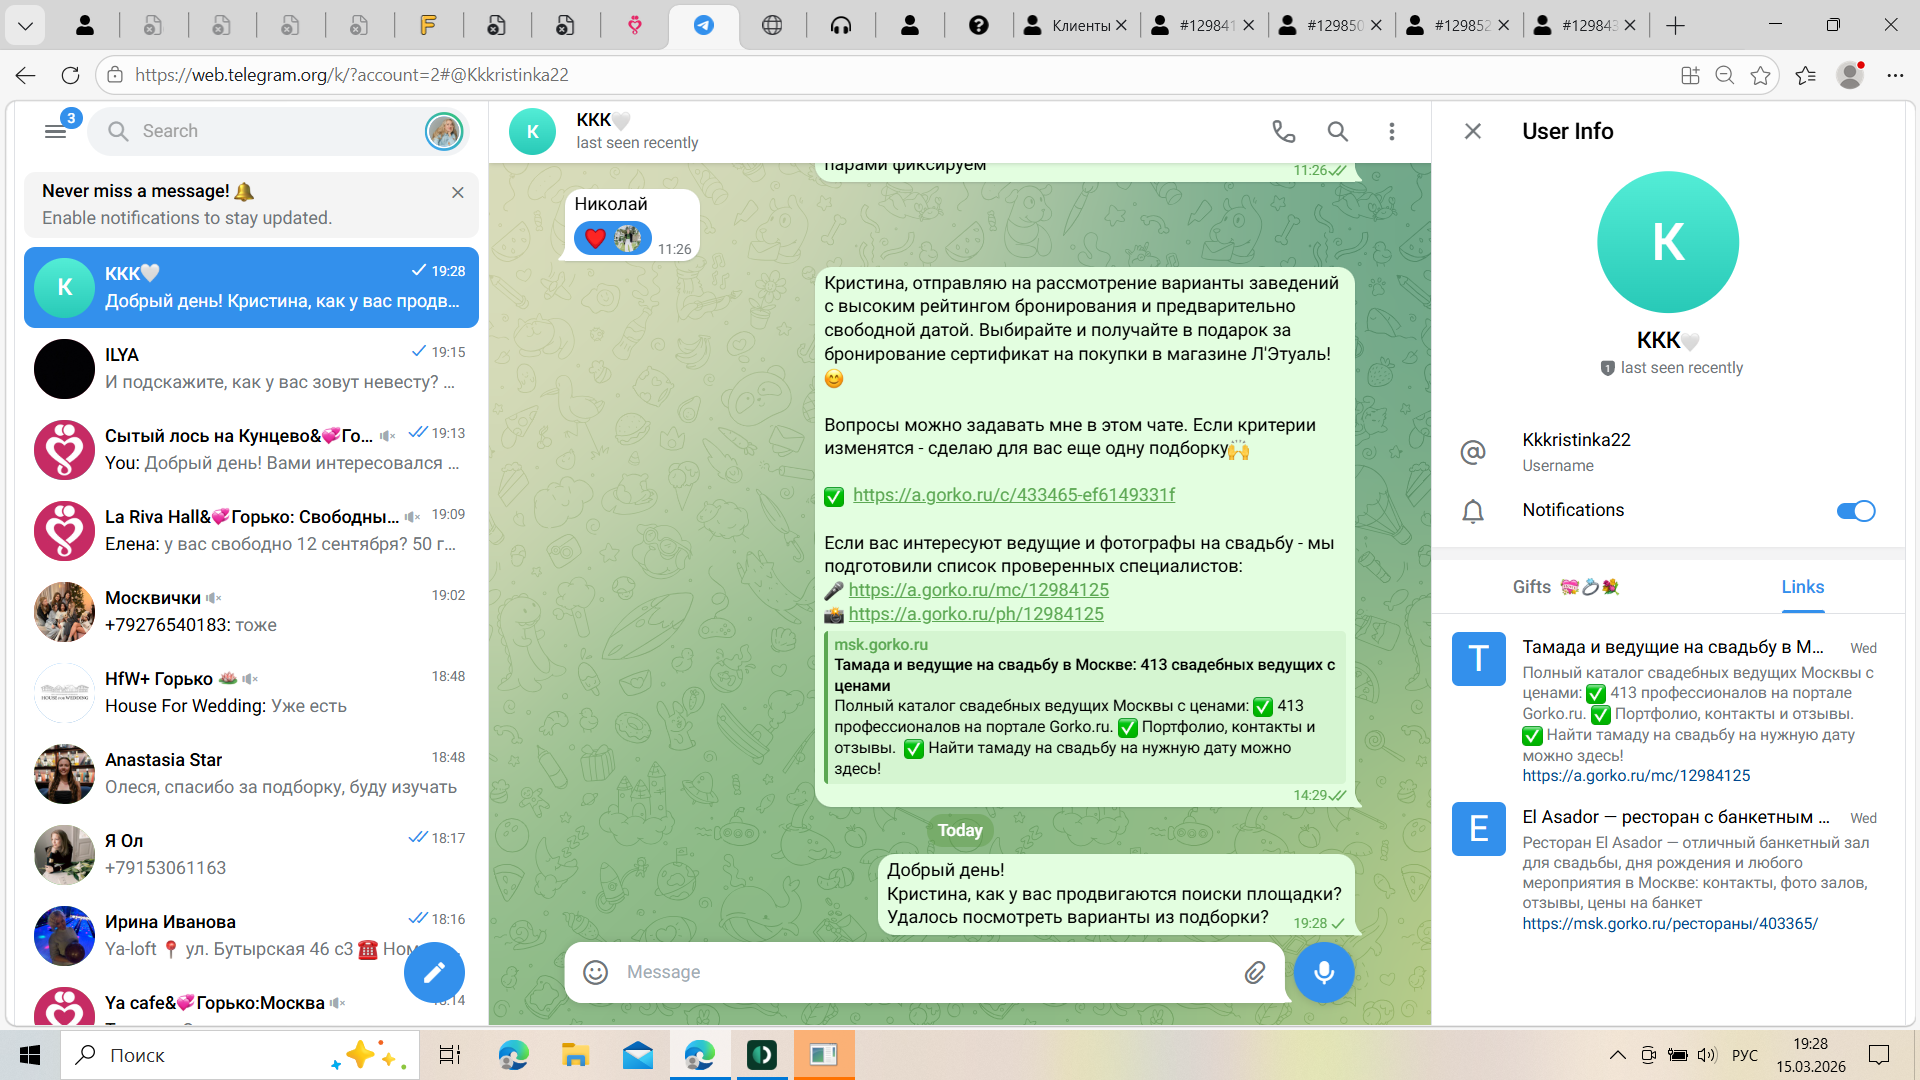Viewport: 1920px width, 1080px height.
Task: Attach a file using paperclip icon
Action: point(1254,972)
